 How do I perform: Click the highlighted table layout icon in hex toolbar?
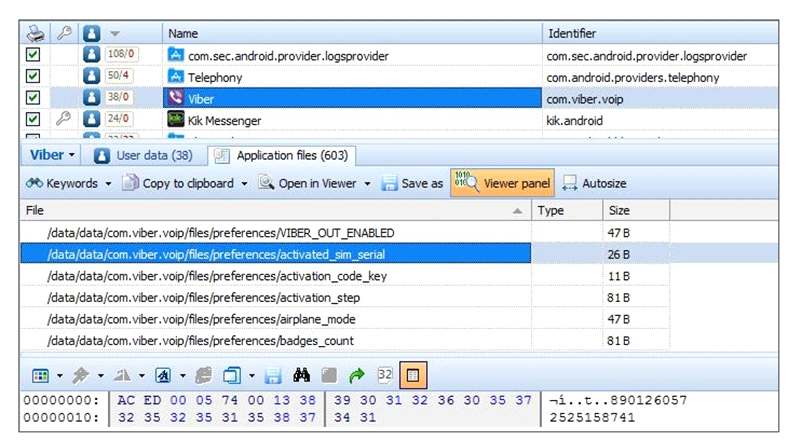pyautogui.click(x=412, y=376)
